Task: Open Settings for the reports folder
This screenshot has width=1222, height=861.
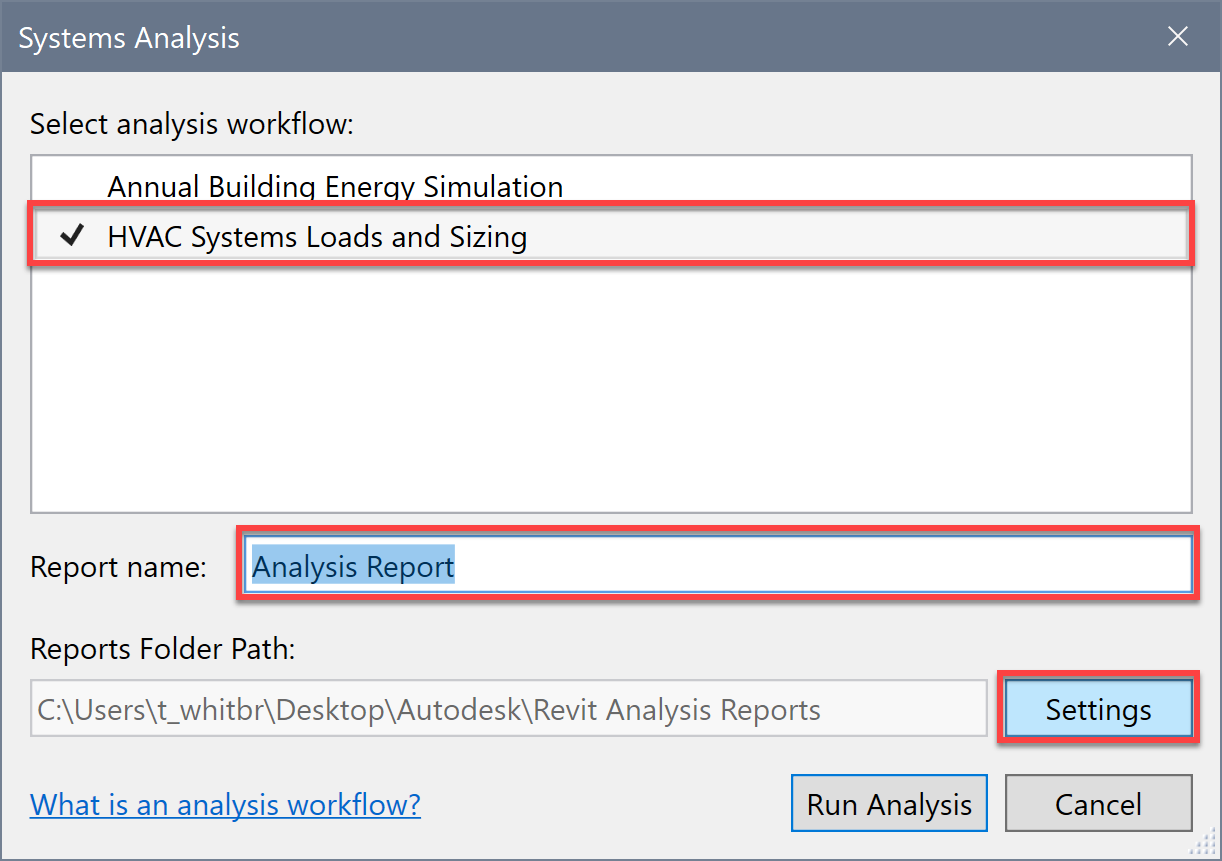Action: pyautogui.click(x=1098, y=710)
